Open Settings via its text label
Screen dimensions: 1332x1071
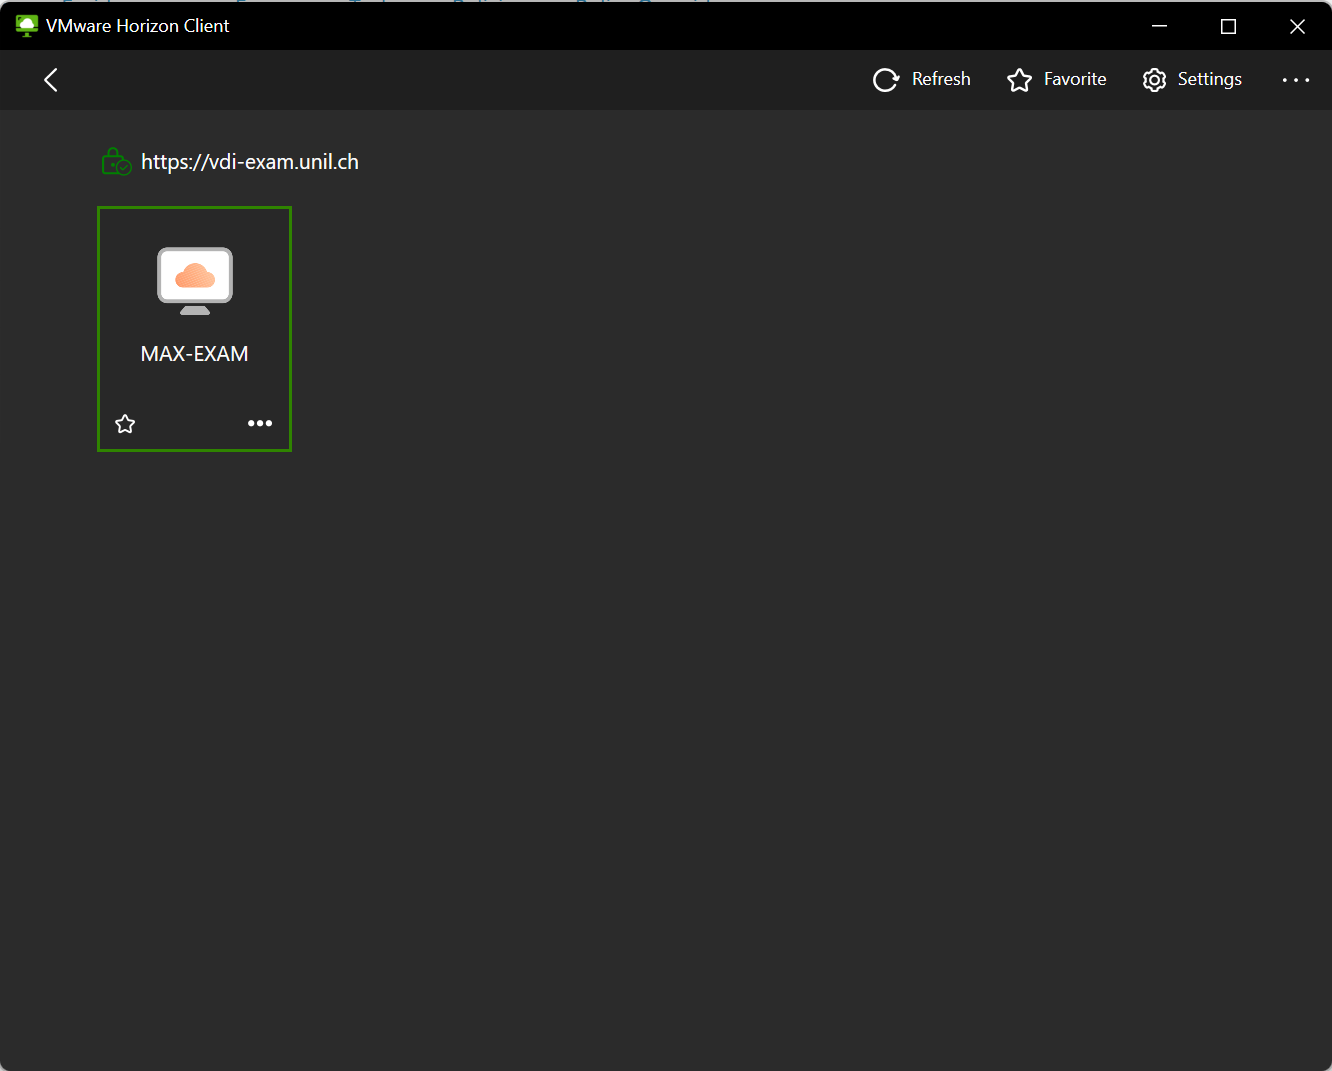[x=1209, y=80]
